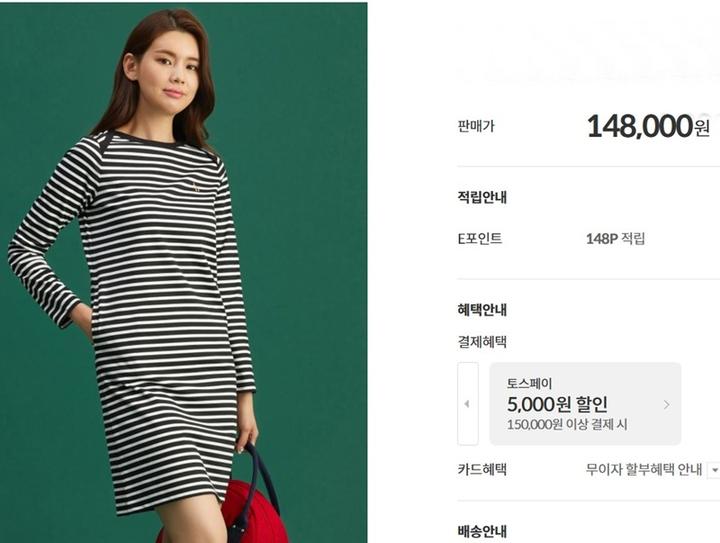
Task: Expand the 무이자 할부혜택 안내 dropdown arrow
Action: click(714, 470)
